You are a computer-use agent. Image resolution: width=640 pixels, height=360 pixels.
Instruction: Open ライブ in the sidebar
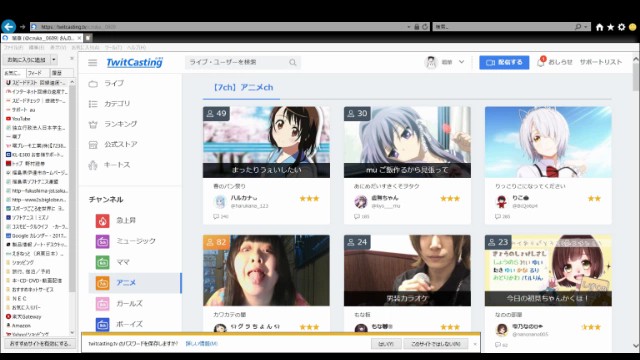click(x=114, y=83)
